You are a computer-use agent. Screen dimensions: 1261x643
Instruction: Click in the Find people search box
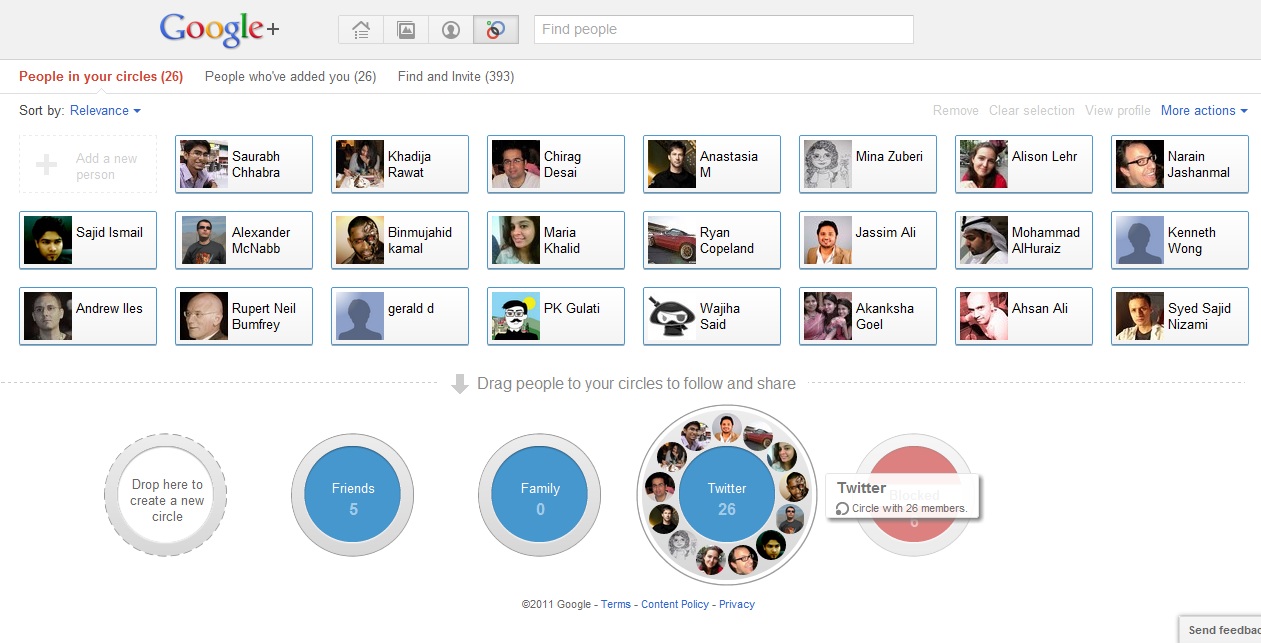pyautogui.click(x=723, y=30)
